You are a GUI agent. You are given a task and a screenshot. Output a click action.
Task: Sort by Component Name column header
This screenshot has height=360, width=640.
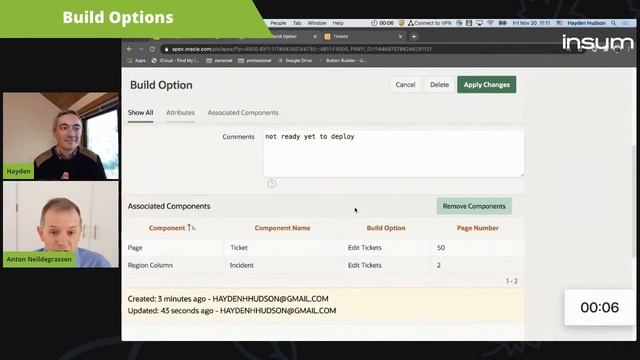coord(282,228)
